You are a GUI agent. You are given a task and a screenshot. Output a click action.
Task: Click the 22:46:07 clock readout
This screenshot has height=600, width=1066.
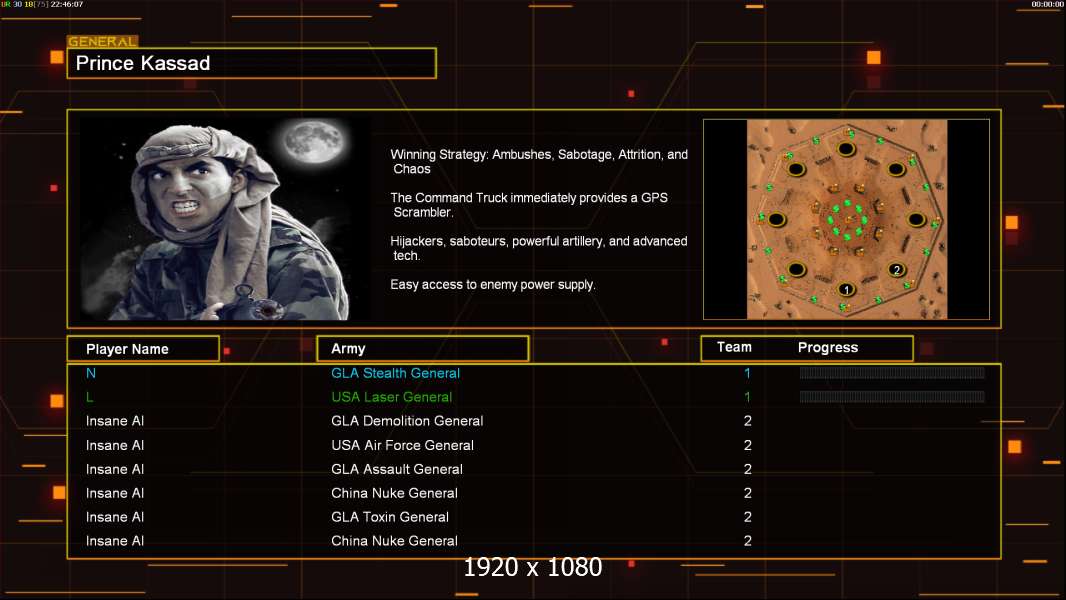click(67, 4)
